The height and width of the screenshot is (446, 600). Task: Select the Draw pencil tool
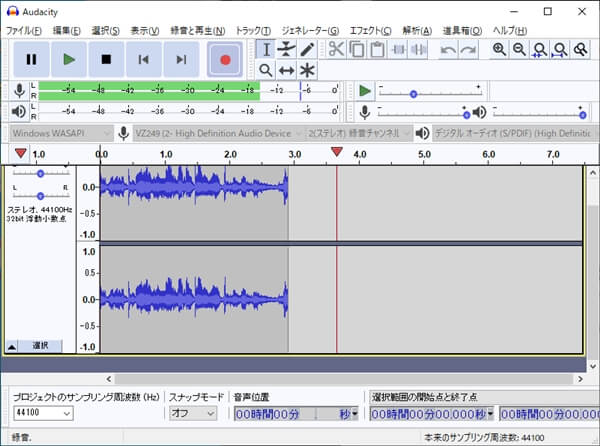pos(307,49)
